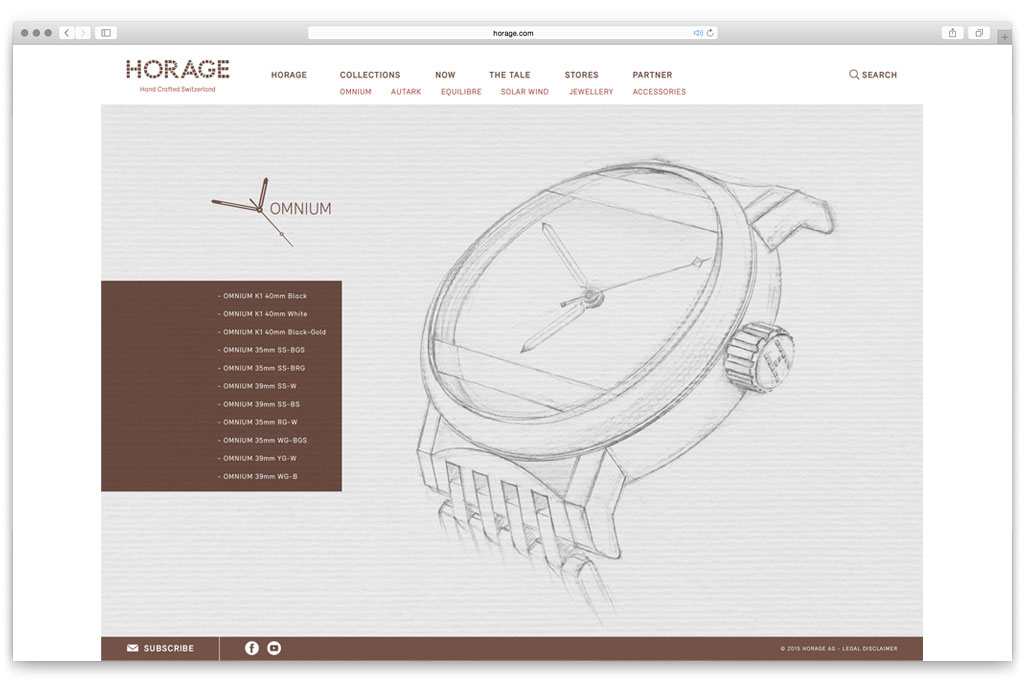Click the Safari forward arrow
The height and width of the screenshot is (683, 1024).
point(82,33)
